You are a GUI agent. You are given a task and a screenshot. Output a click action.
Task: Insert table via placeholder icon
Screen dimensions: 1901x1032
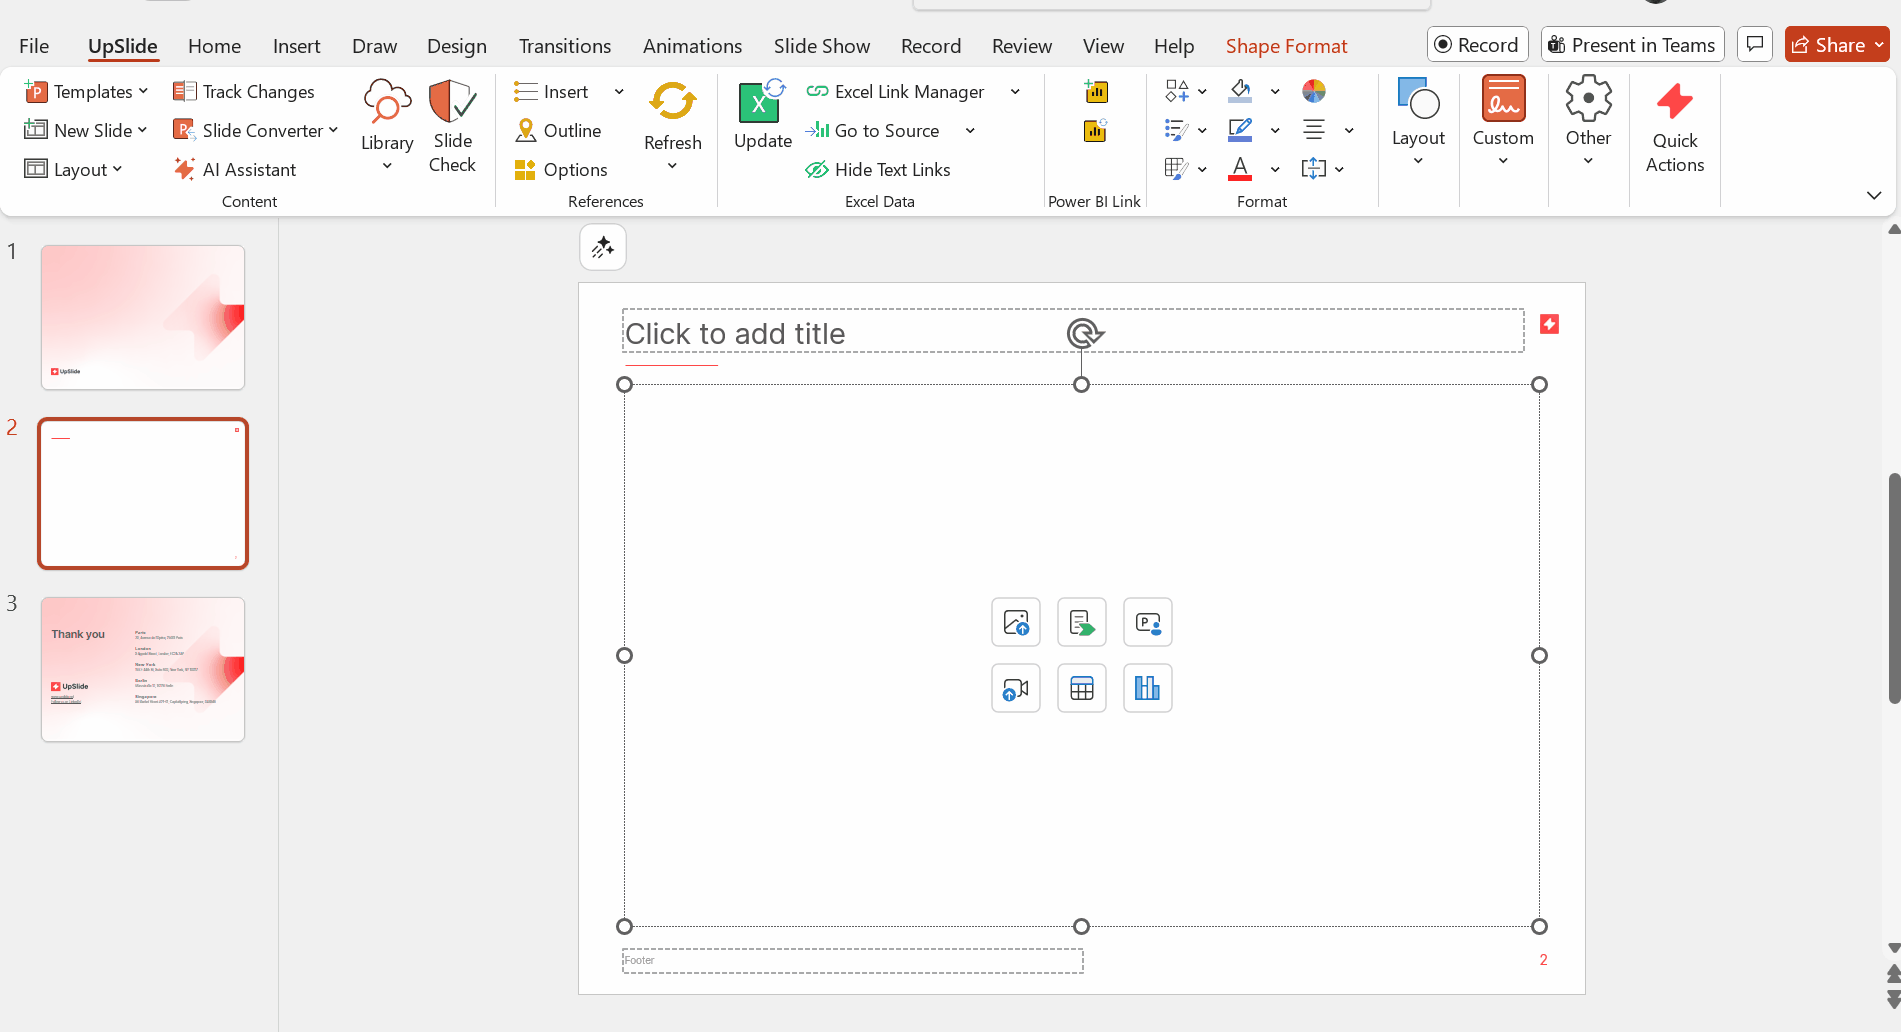coord(1082,689)
